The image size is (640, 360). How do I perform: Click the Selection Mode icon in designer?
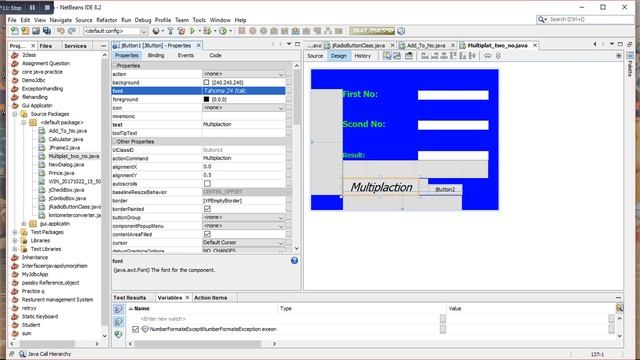click(x=387, y=56)
